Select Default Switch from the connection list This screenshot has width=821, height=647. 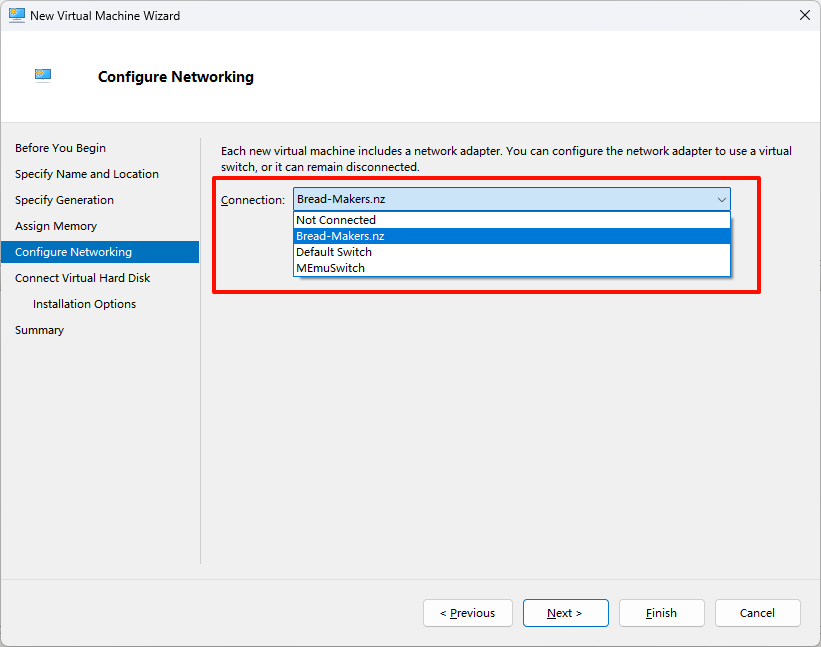(x=333, y=252)
